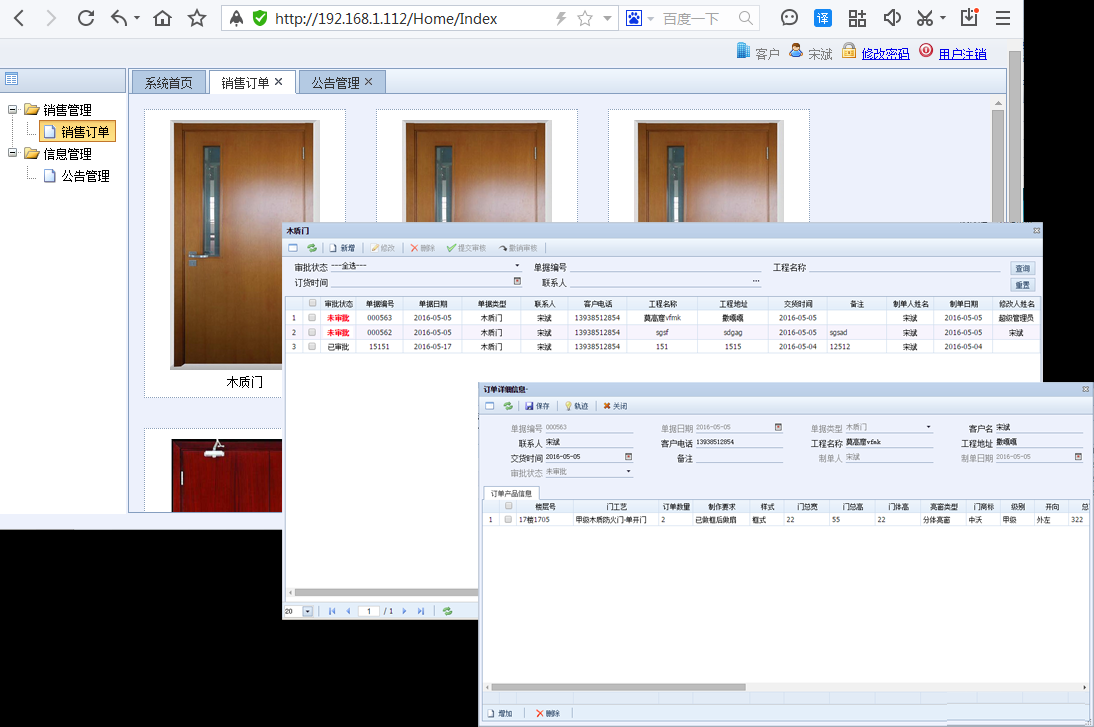Open the page size dropdown showing 20
Screen dimensions: 1094x727
[307, 611]
